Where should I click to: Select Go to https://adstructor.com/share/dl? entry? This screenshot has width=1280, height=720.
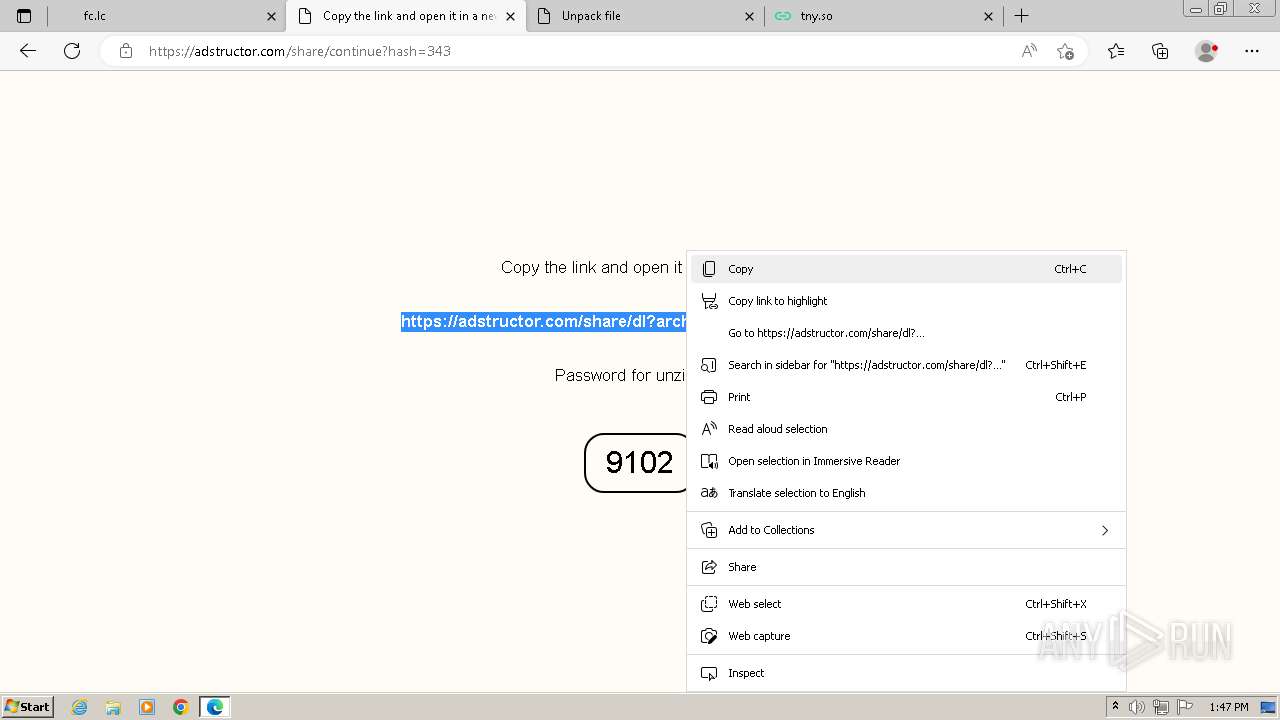906,333
